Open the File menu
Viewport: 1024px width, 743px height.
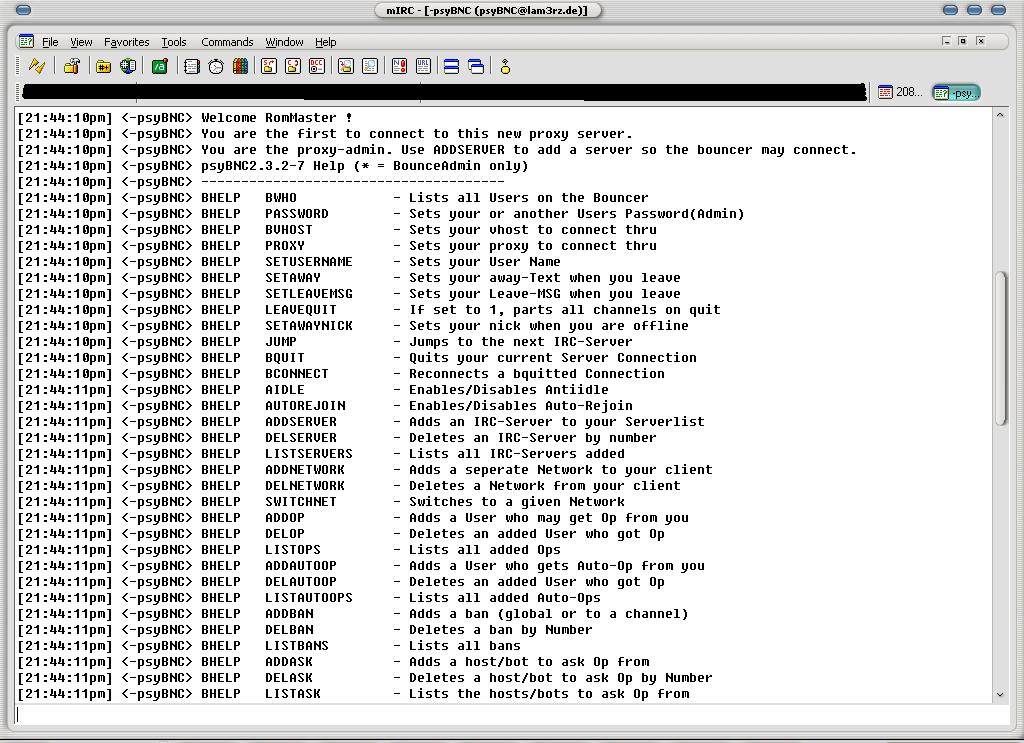click(50, 42)
